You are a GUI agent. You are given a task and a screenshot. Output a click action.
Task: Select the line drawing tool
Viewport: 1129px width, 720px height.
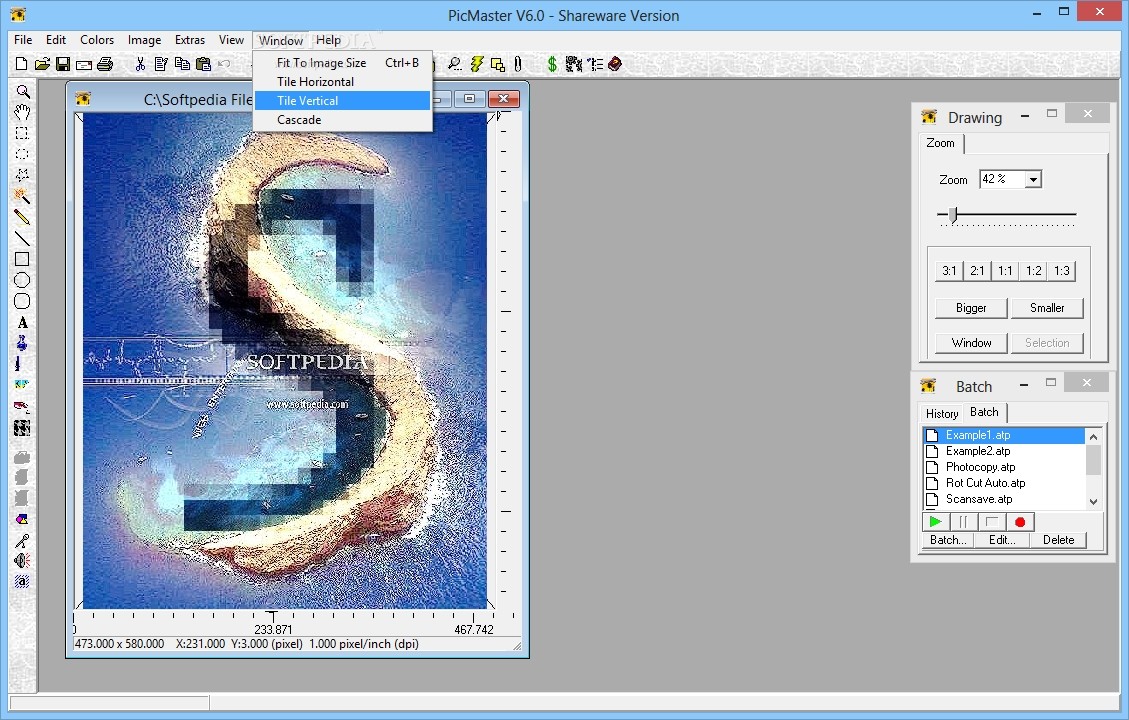click(22, 238)
